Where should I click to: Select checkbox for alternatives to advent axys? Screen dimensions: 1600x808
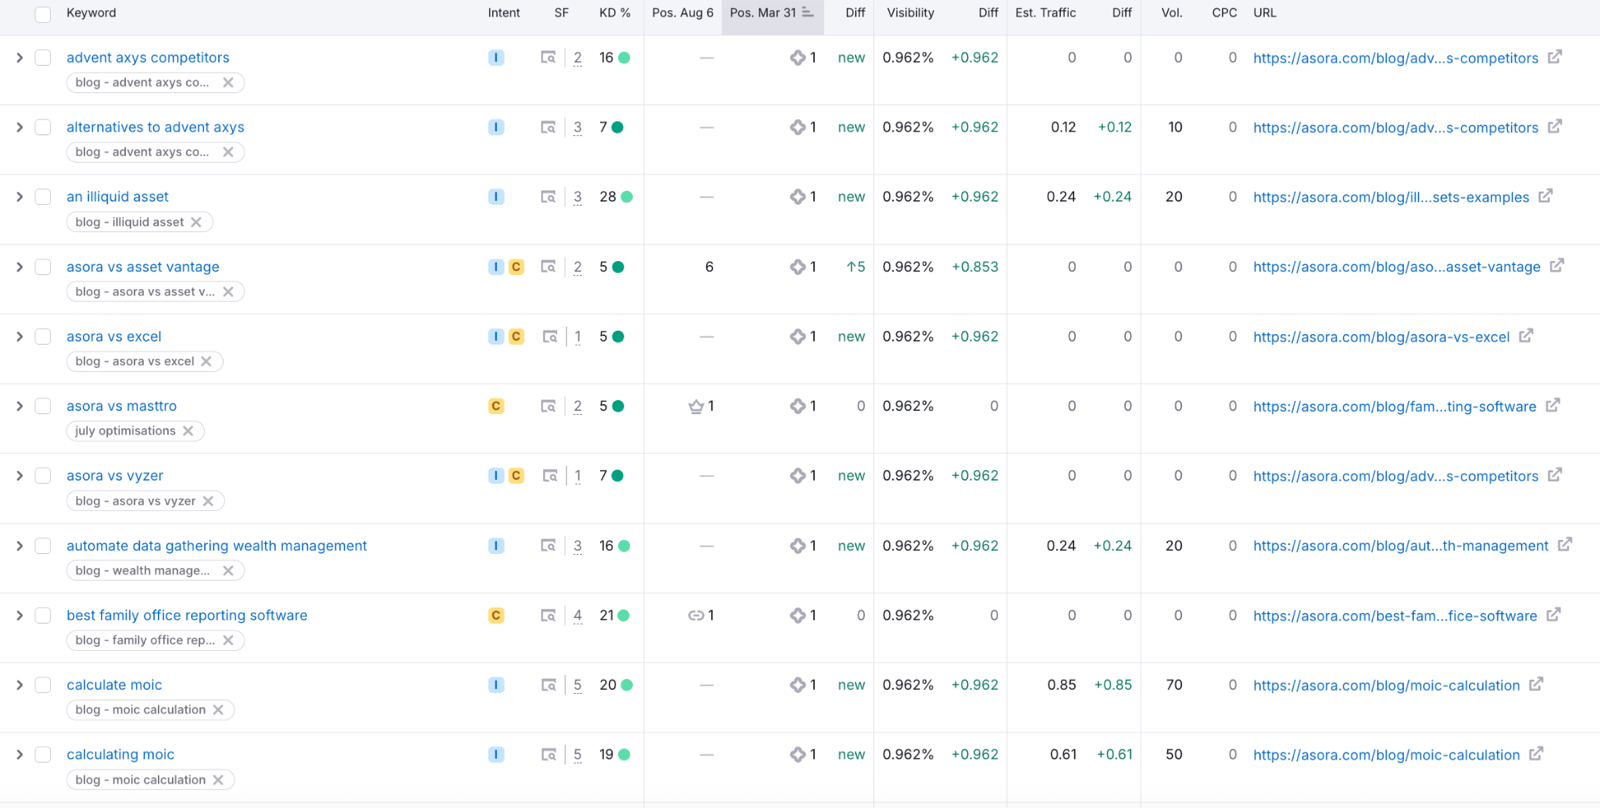[43, 127]
